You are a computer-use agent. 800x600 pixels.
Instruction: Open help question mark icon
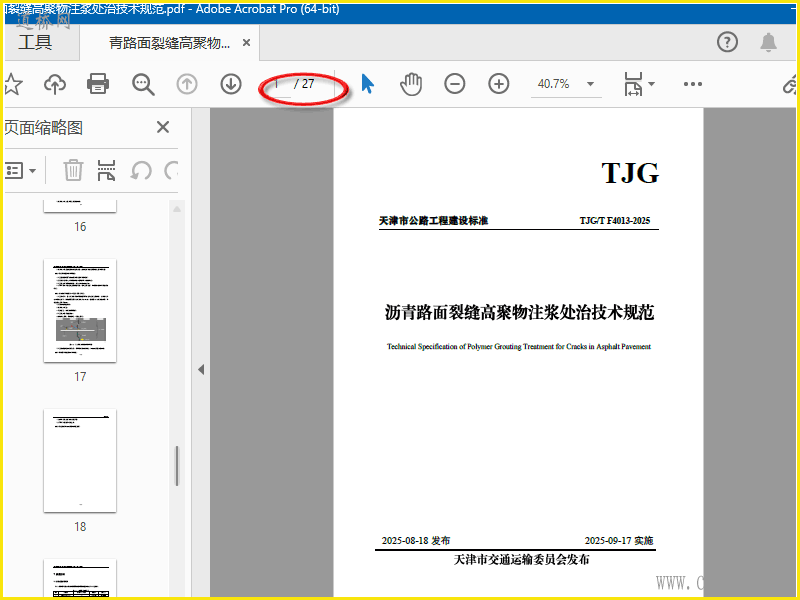point(727,42)
